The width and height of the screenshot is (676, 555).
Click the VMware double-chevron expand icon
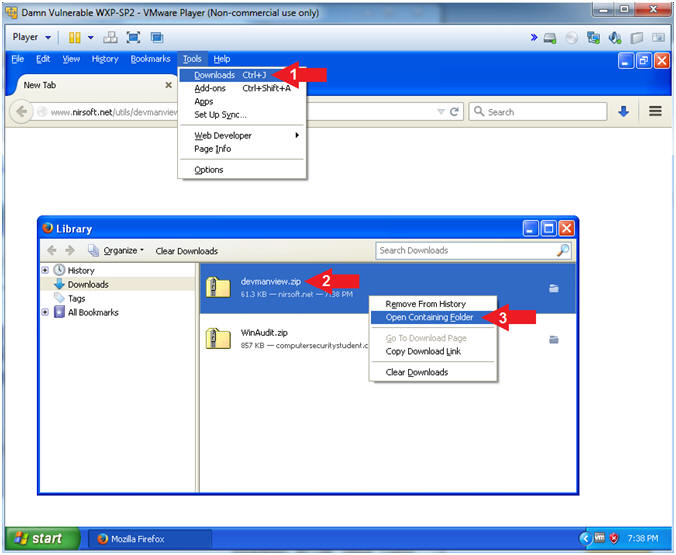tap(534, 38)
